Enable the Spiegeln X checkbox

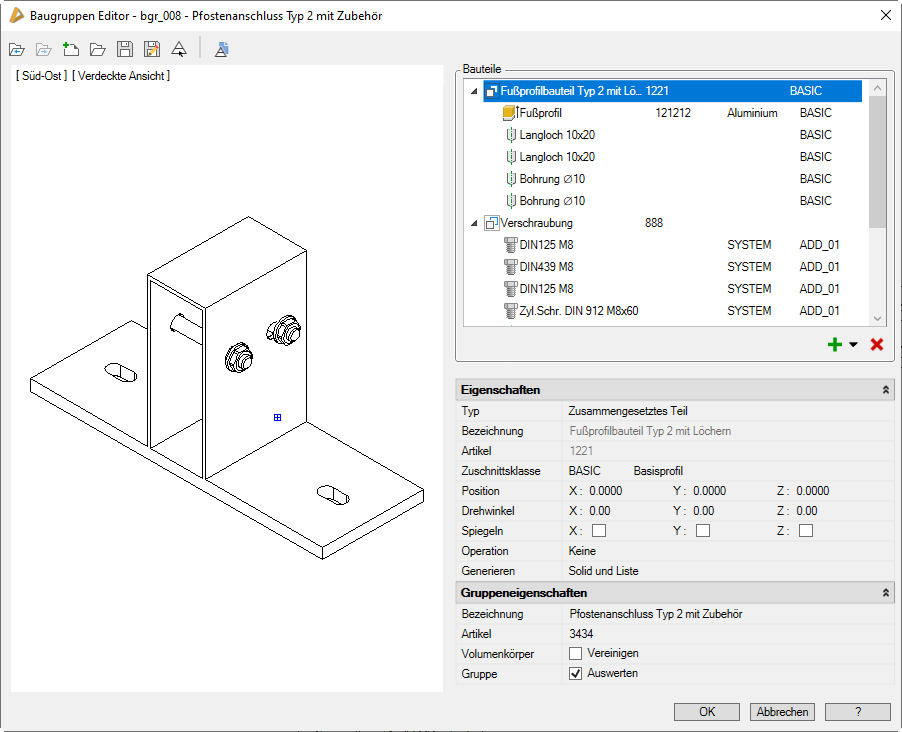coord(599,531)
